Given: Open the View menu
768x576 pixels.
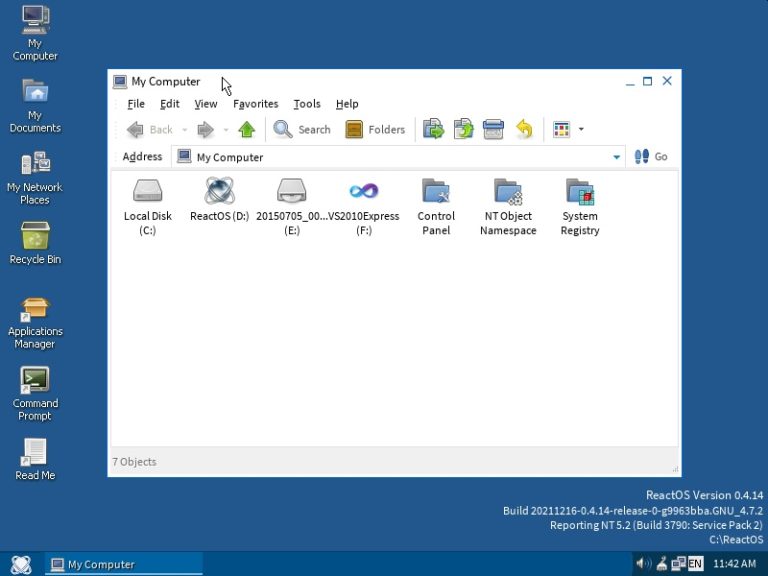Looking at the screenshot, I should tap(206, 104).
